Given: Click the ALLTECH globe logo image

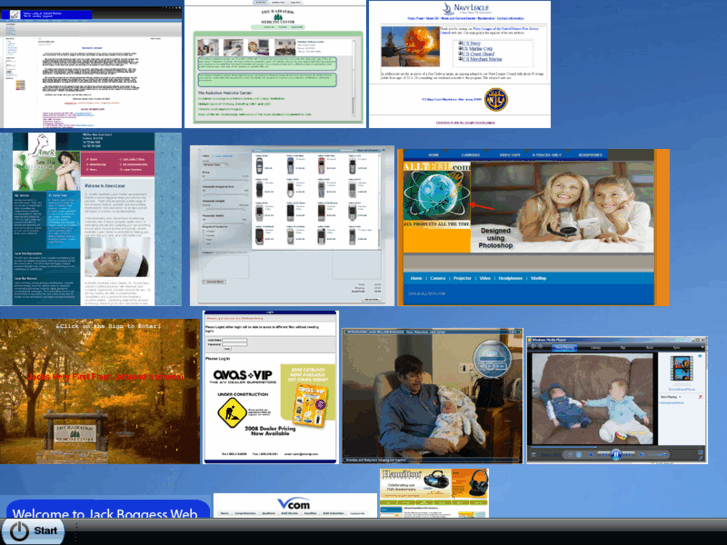Looking at the screenshot, I should (x=436, y=195).
